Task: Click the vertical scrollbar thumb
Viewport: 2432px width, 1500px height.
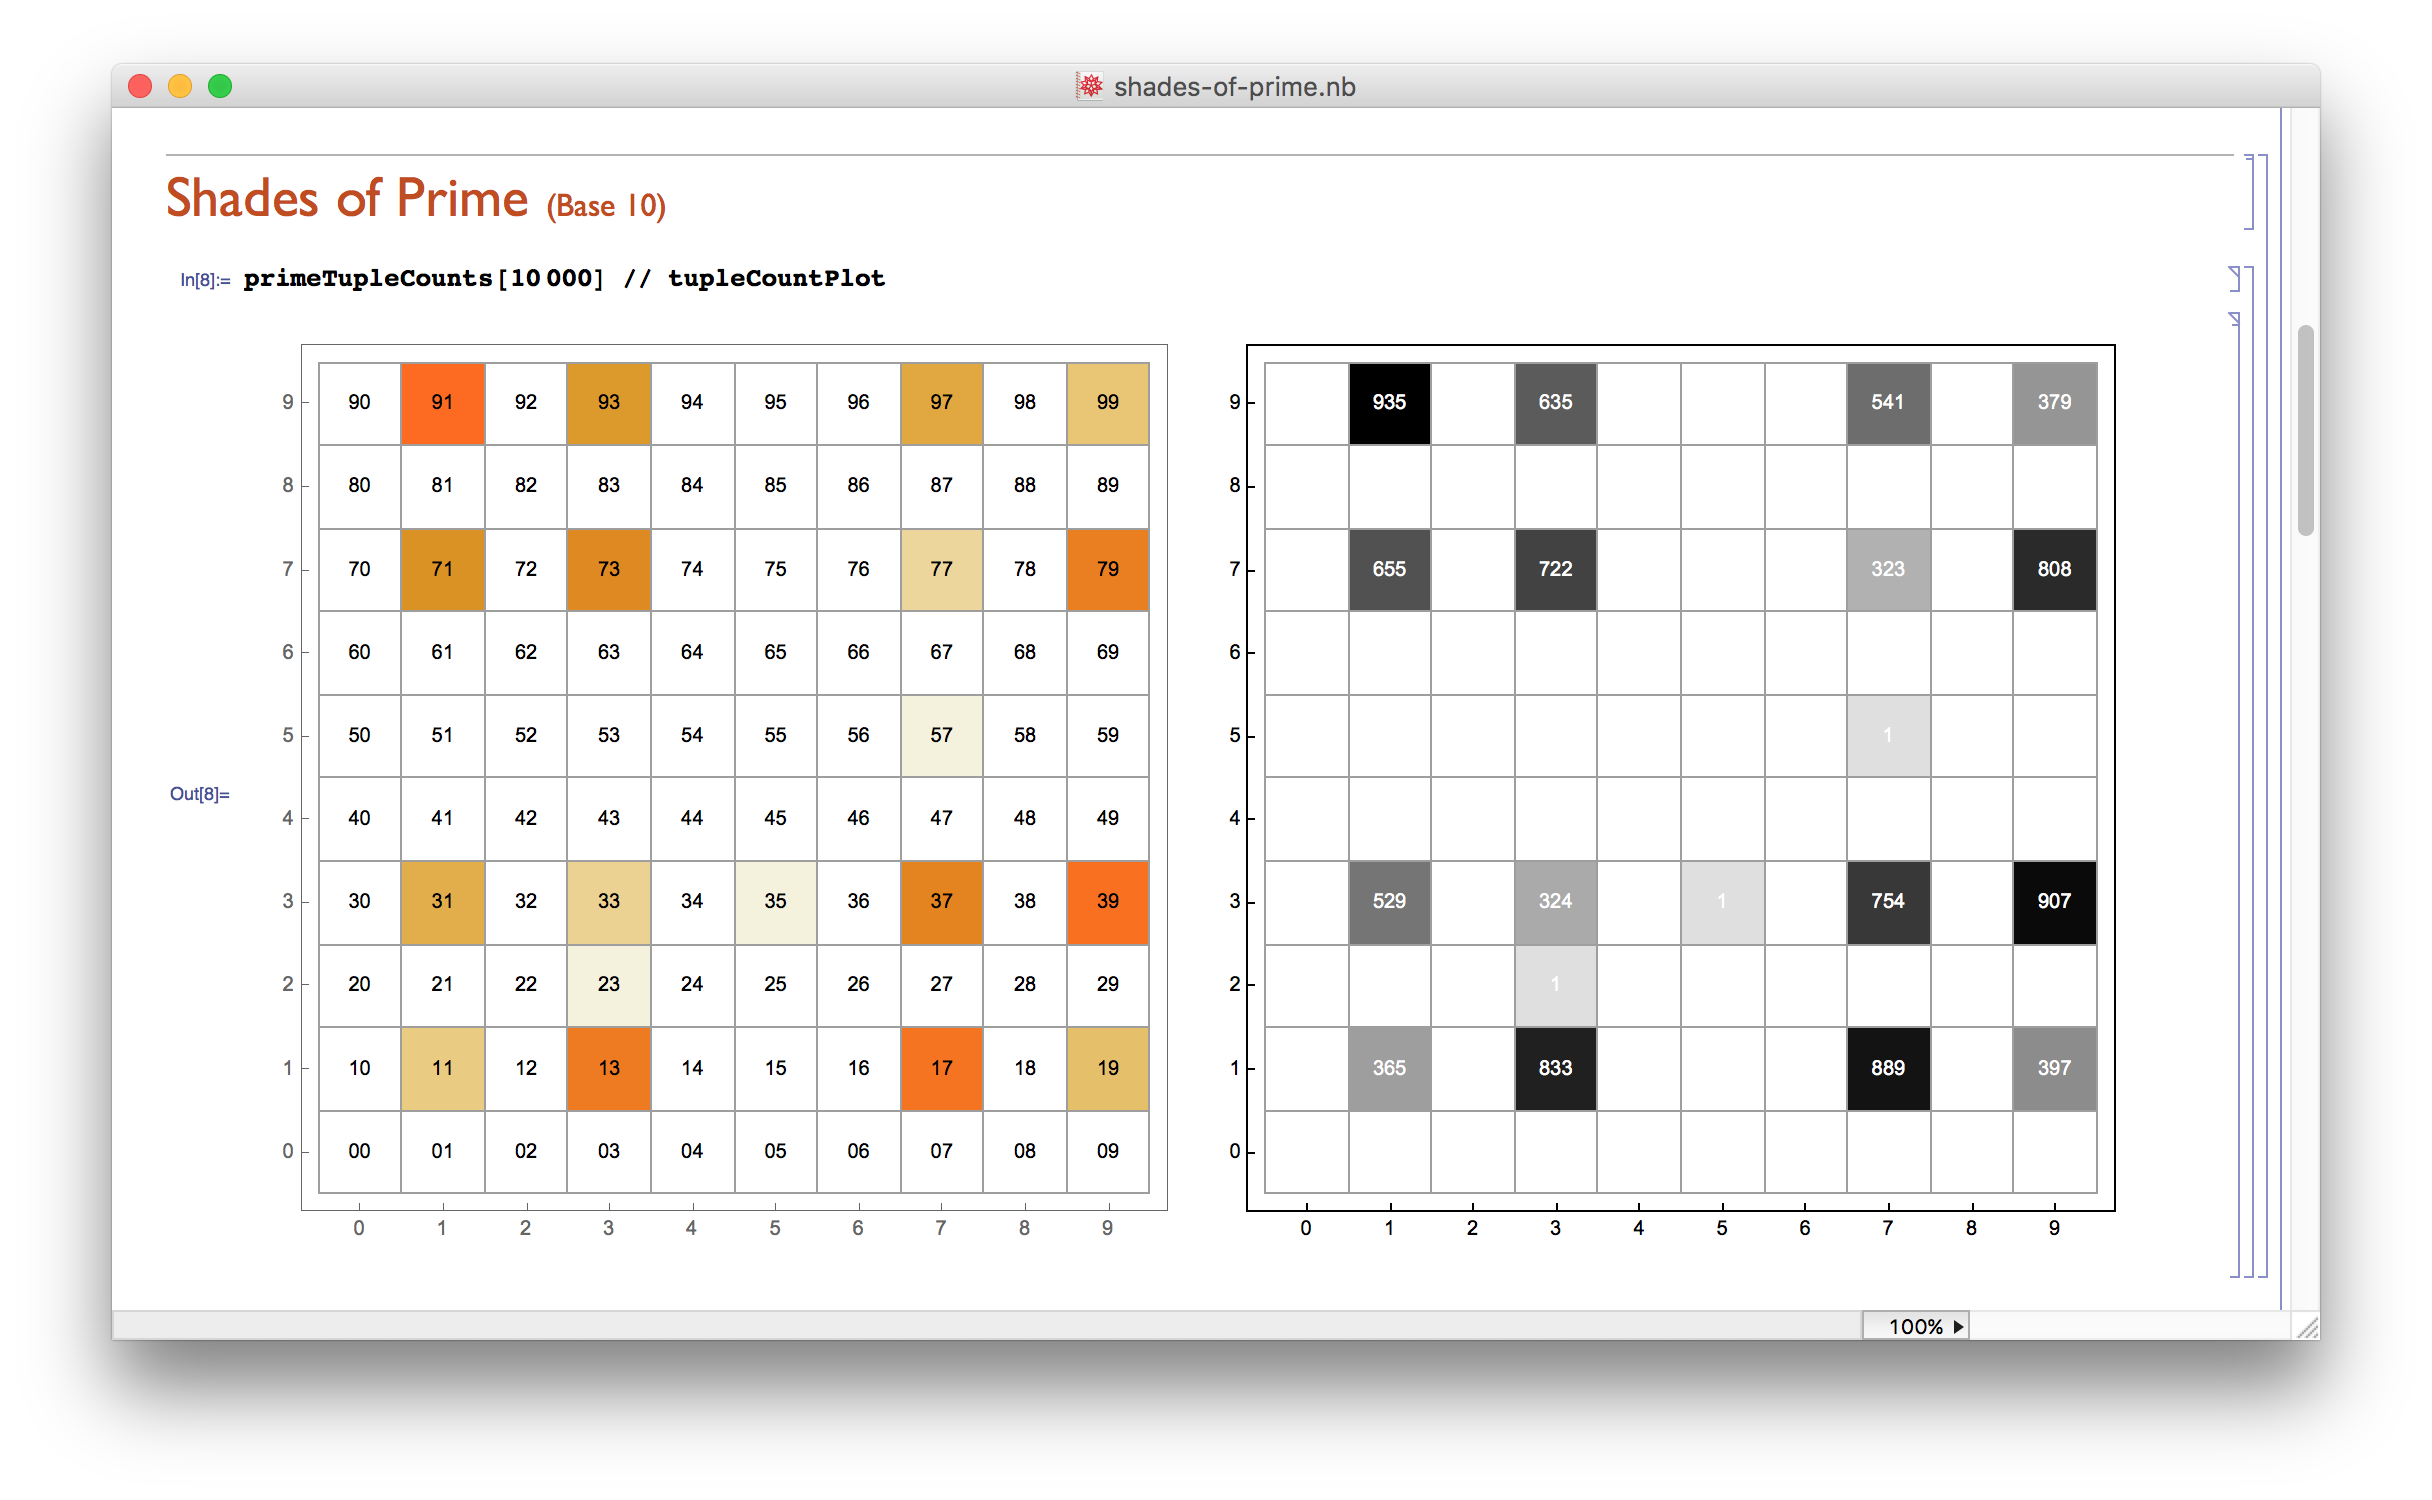Action: pos(2305,430)
